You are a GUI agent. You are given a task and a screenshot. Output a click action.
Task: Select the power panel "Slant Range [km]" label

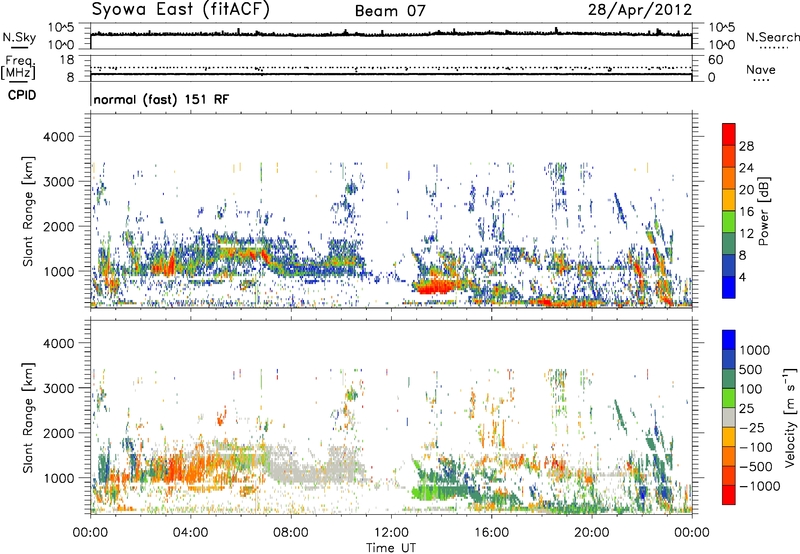coord(28,211)
